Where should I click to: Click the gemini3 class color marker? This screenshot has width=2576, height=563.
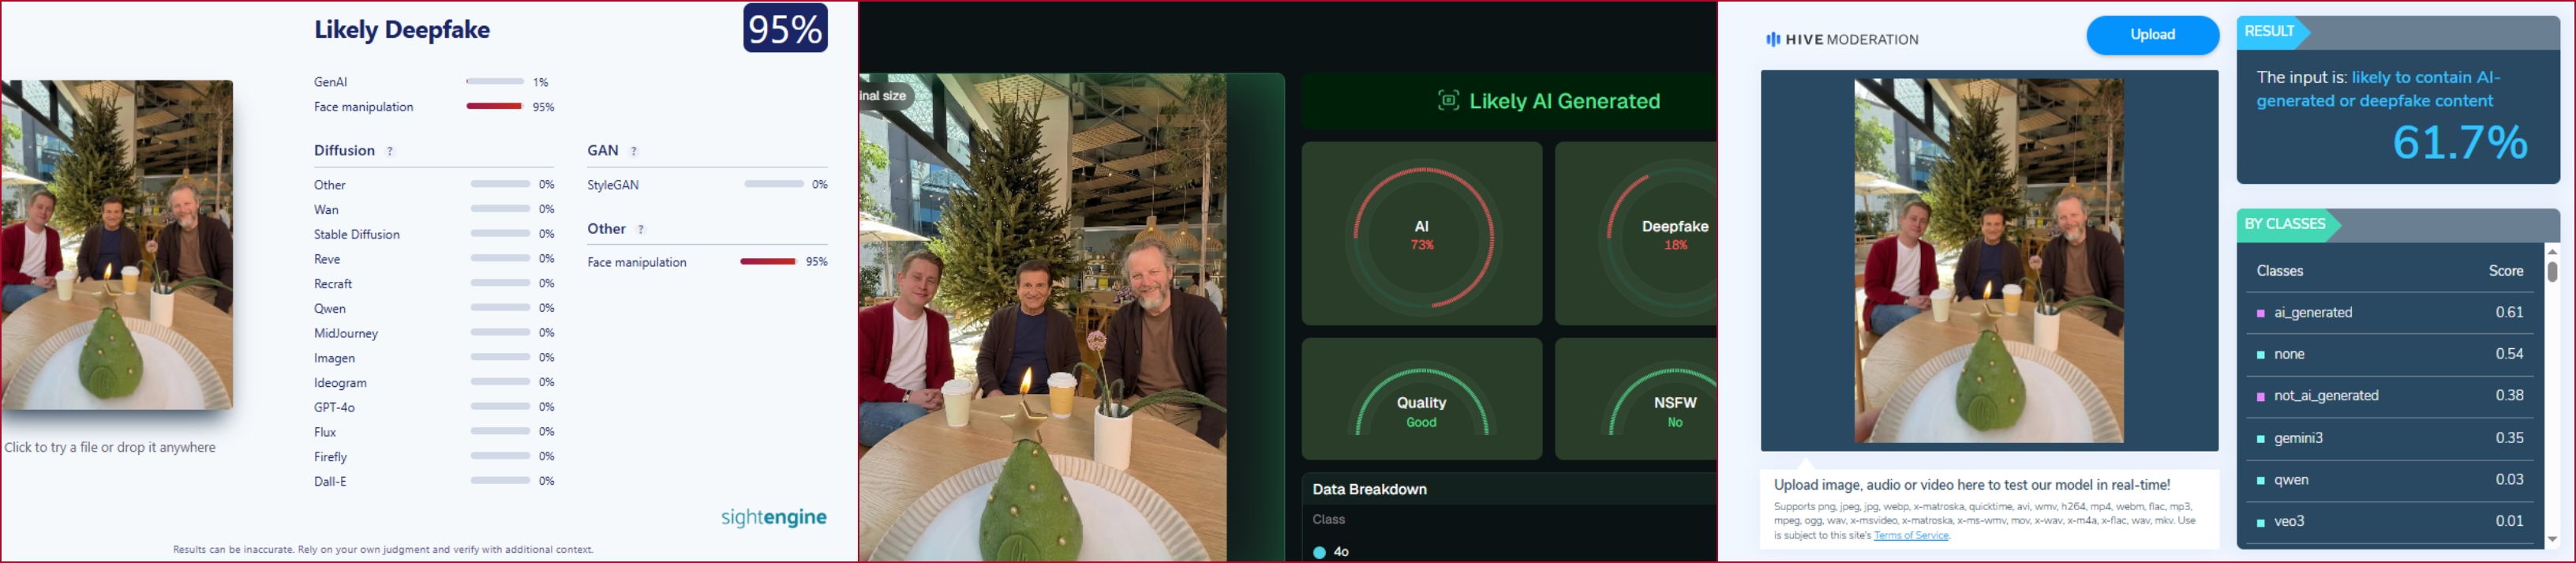point(2261,438)
